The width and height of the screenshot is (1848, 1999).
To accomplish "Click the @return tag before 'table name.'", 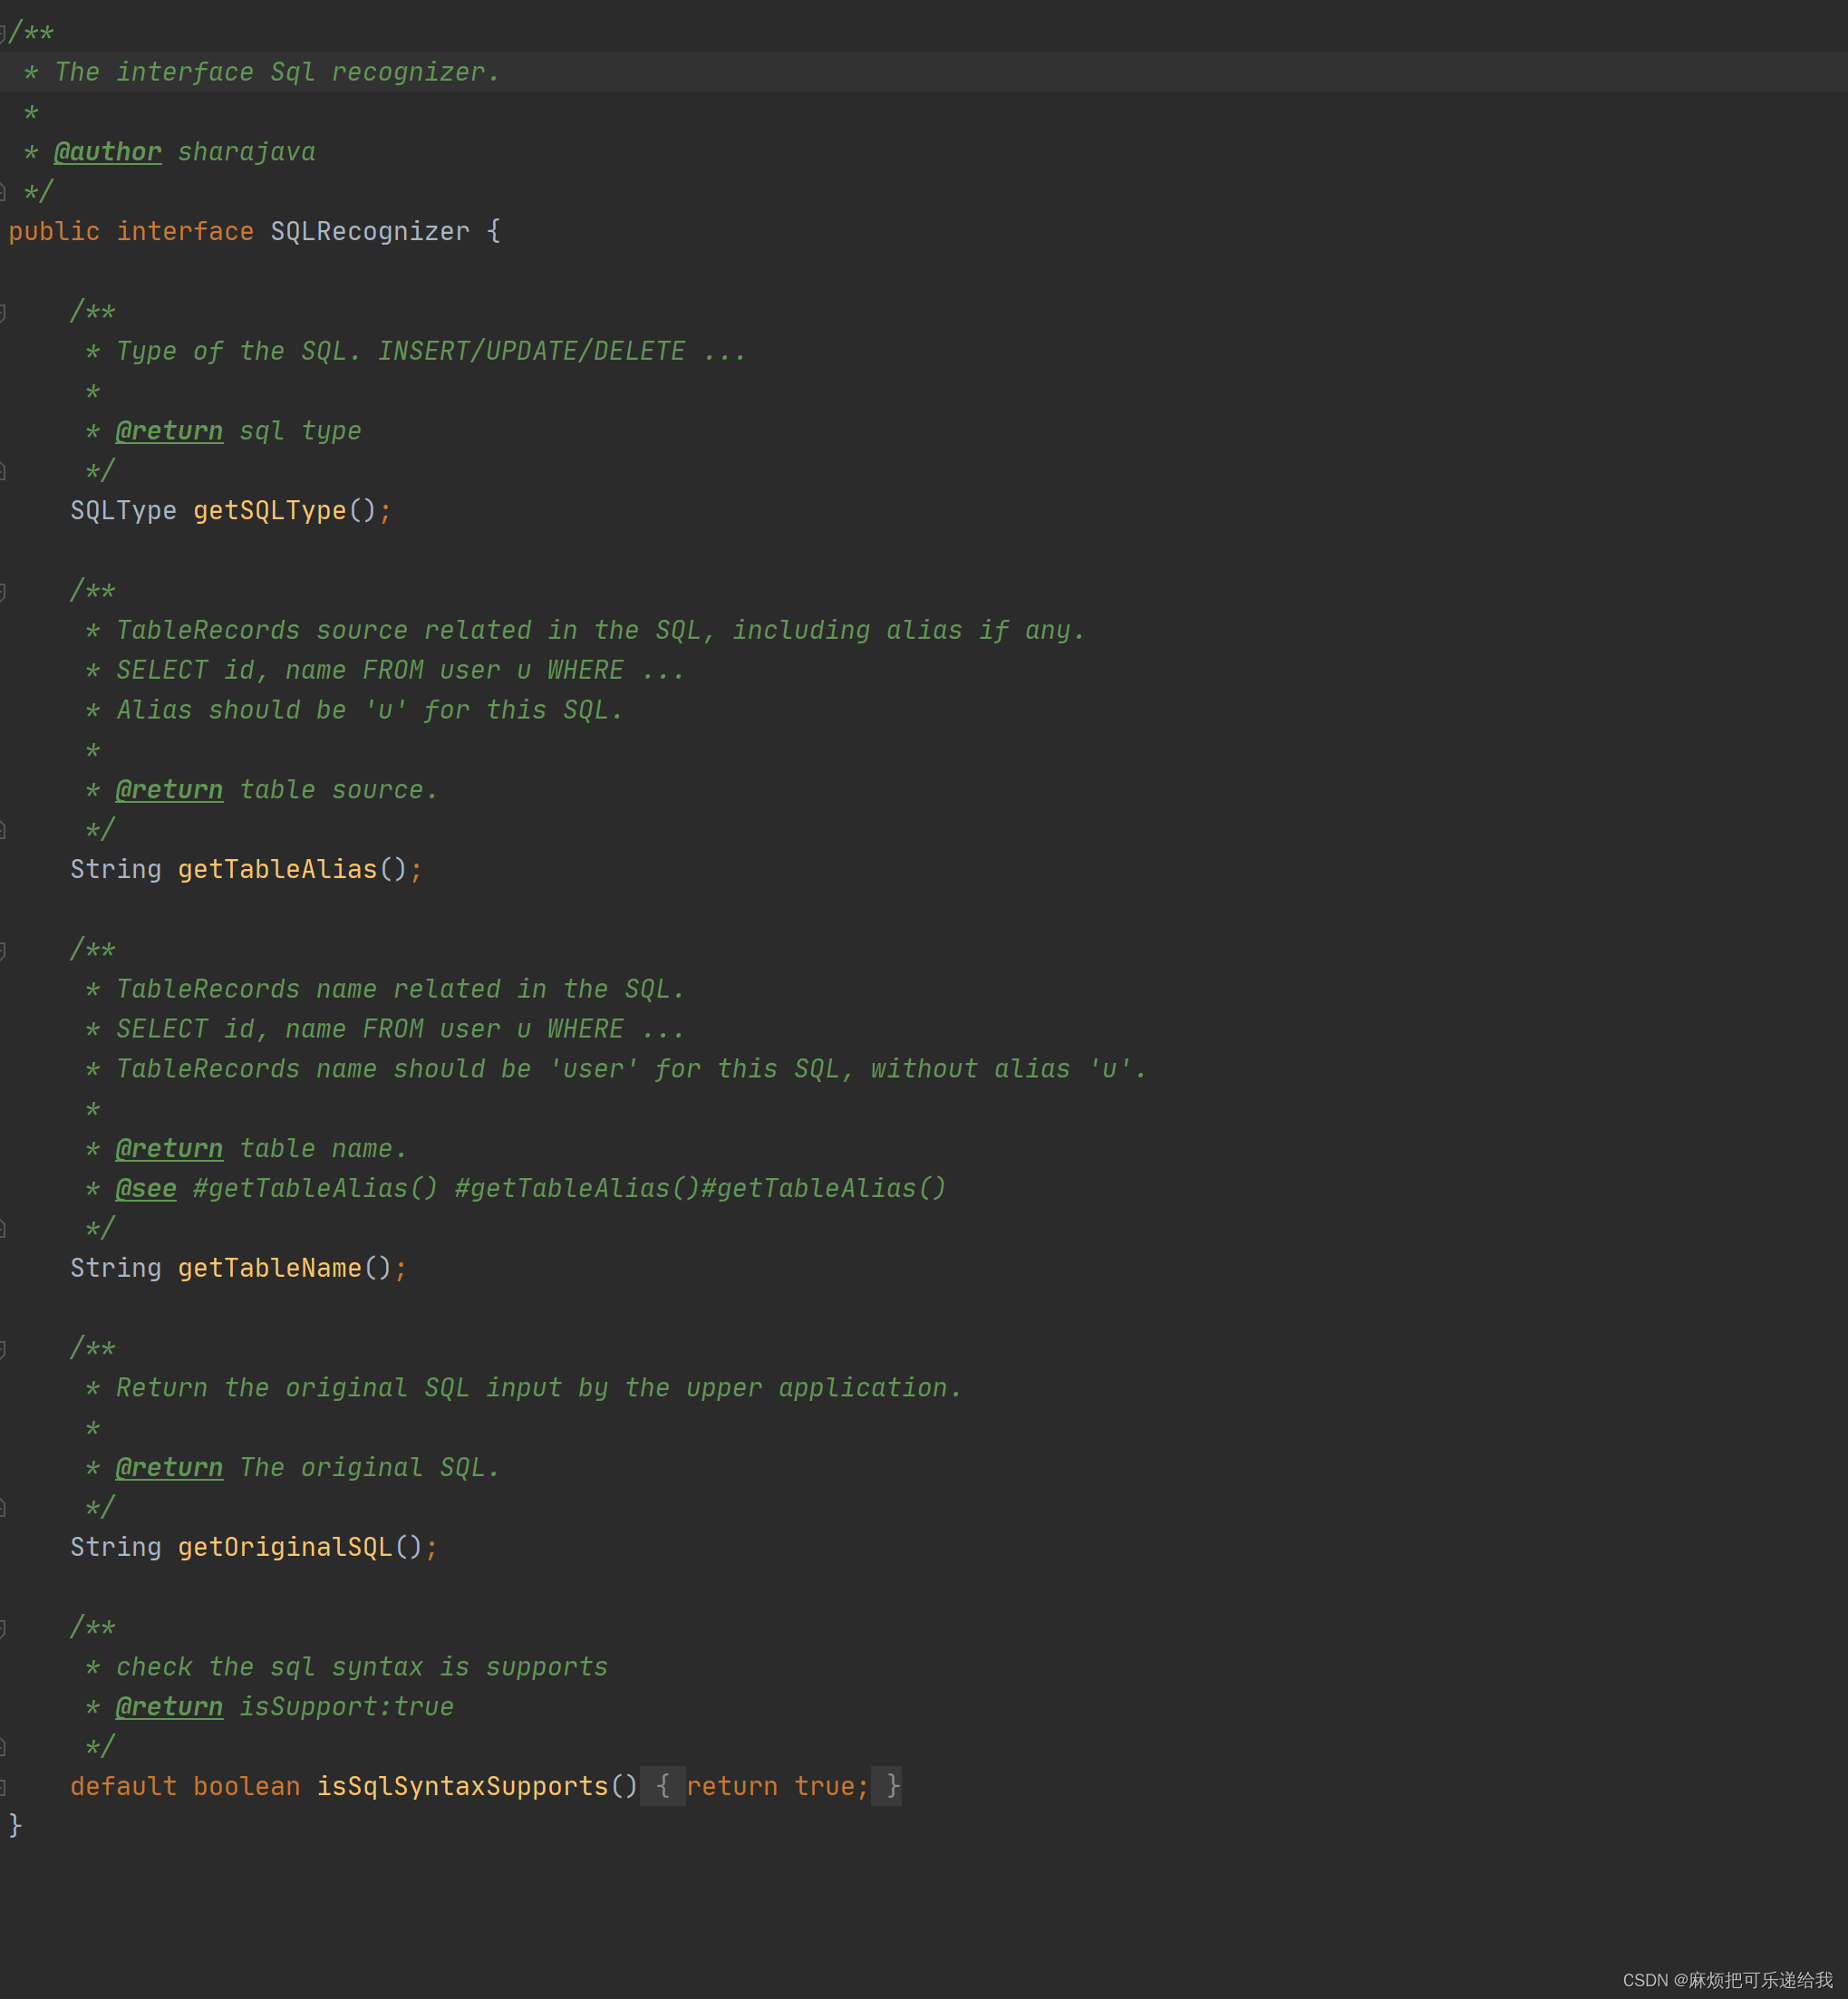I will (x=169, y=1149).
